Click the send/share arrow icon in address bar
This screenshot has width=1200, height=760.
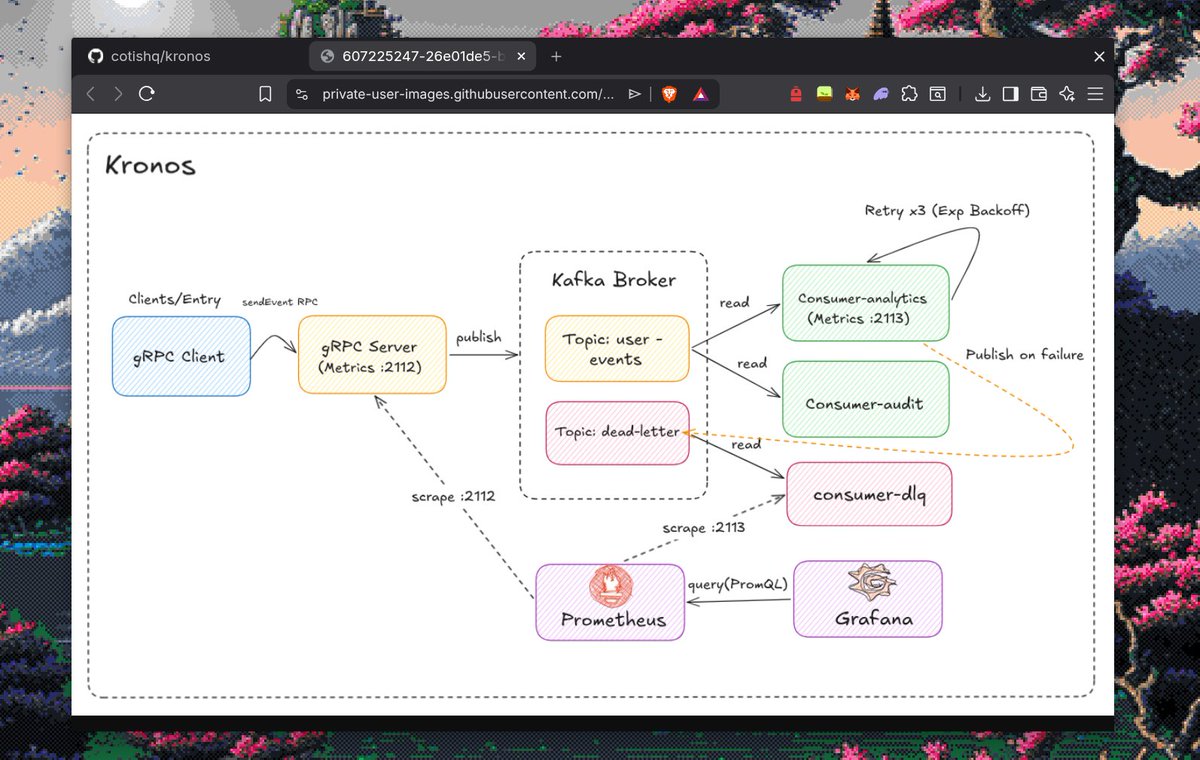point(634,94)
